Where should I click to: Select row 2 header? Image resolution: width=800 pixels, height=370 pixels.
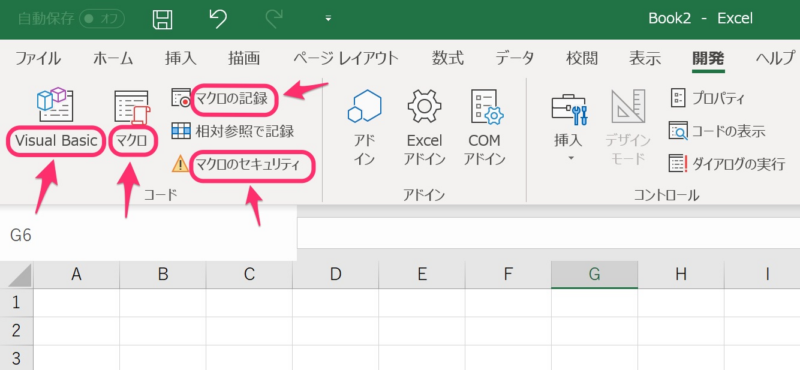point(16,331)
